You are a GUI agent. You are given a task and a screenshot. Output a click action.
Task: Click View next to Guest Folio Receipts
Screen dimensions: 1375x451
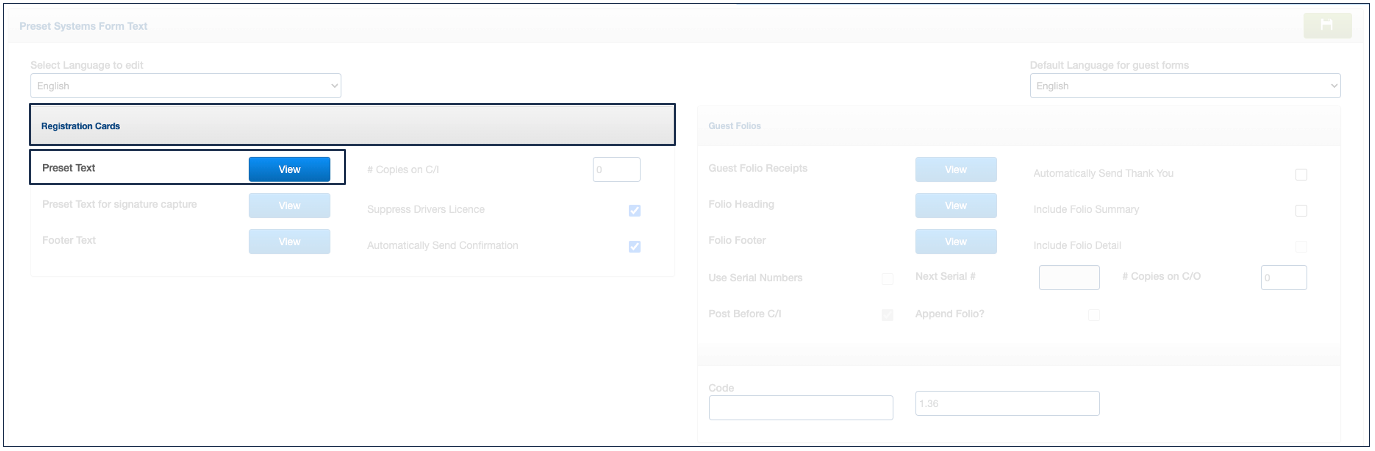point(955,170)
